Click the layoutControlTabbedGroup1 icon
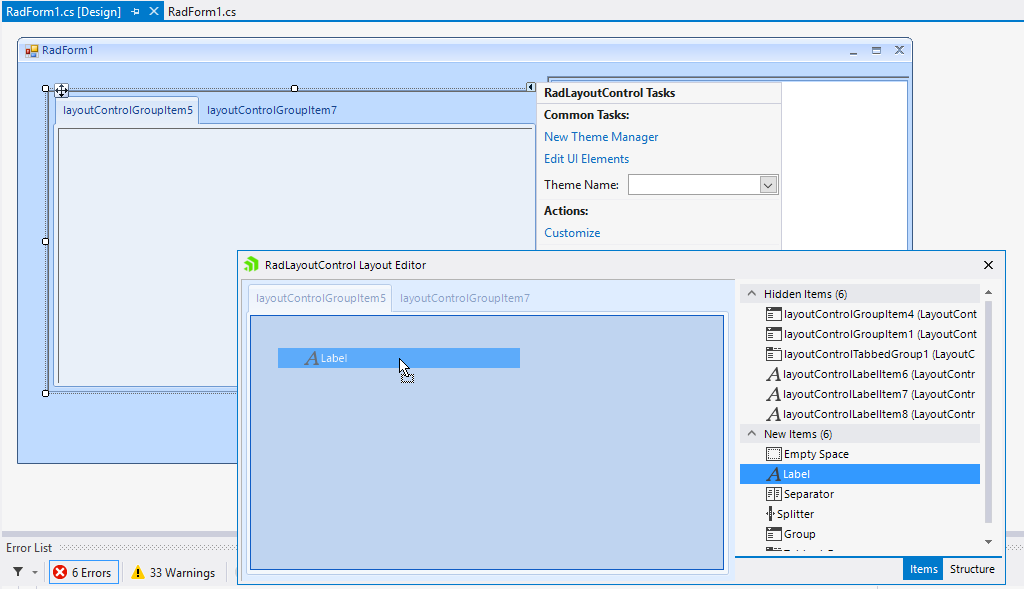The height and width of the screenshot is (589, 1024). pos(773,355)
